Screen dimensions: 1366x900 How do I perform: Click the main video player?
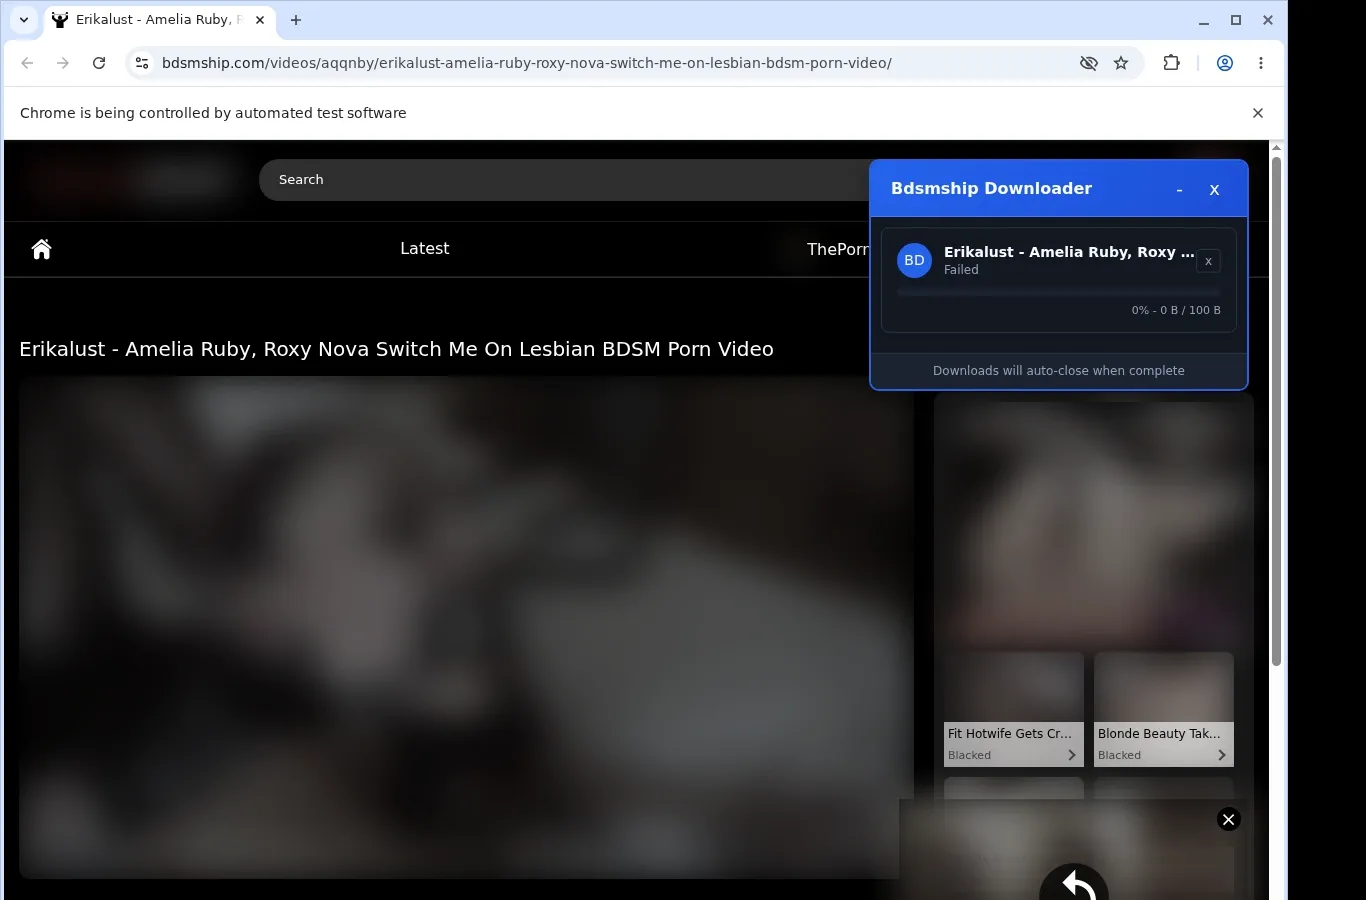466,627
